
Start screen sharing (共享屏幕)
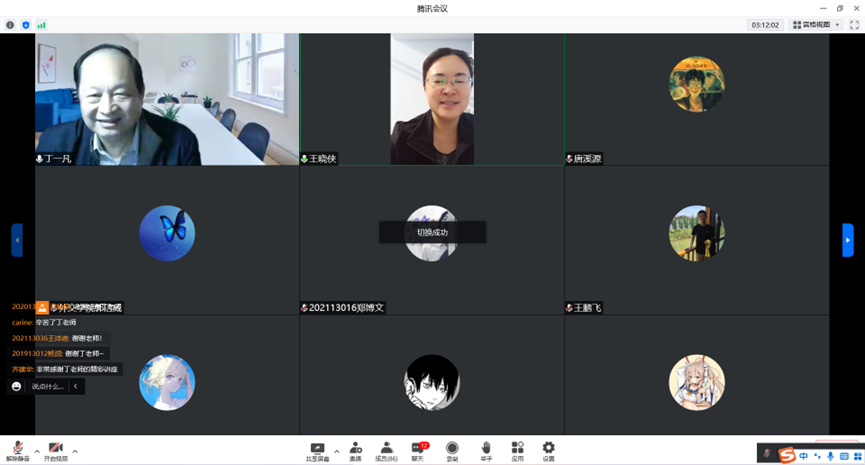(x=318, y=450)
